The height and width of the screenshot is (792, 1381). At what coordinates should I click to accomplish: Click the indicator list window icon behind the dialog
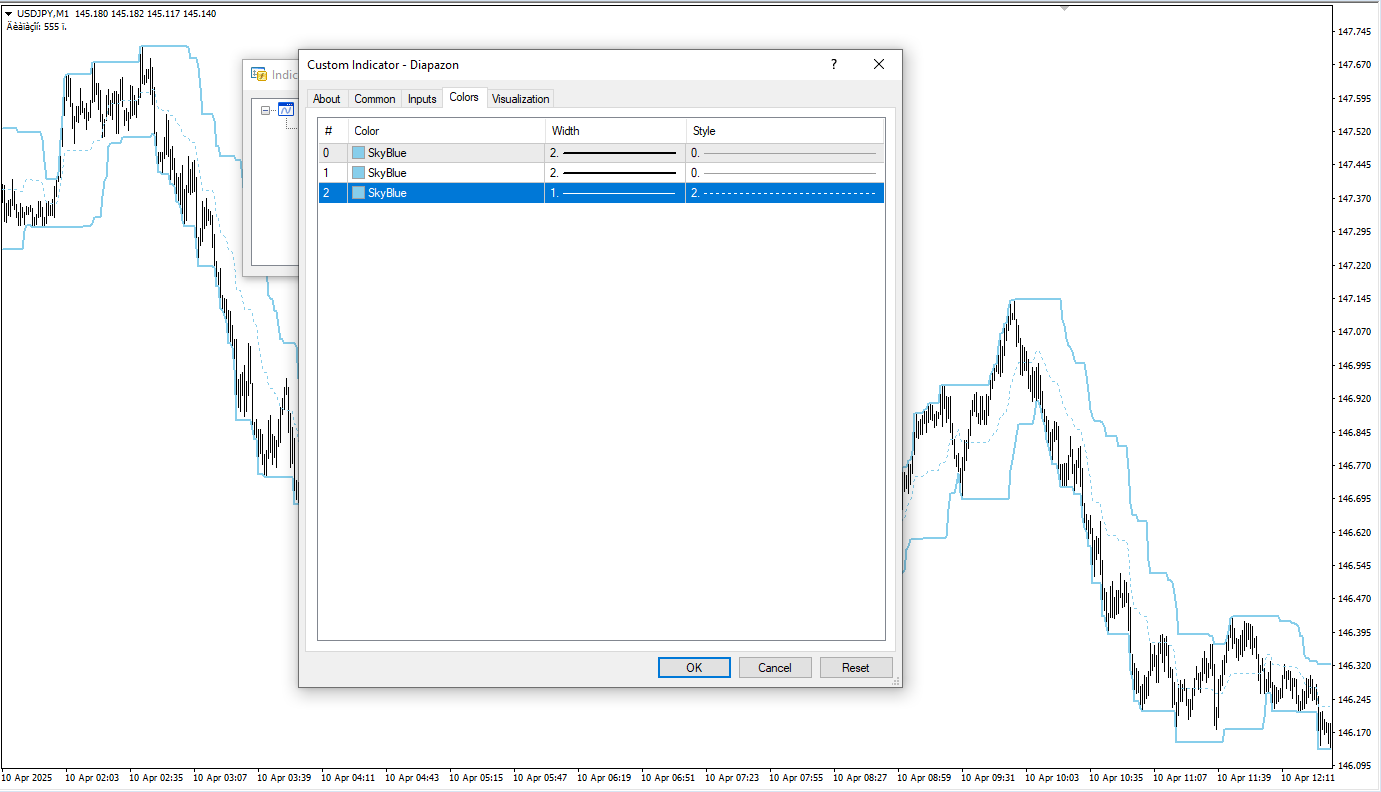click(x=259, y=74)
